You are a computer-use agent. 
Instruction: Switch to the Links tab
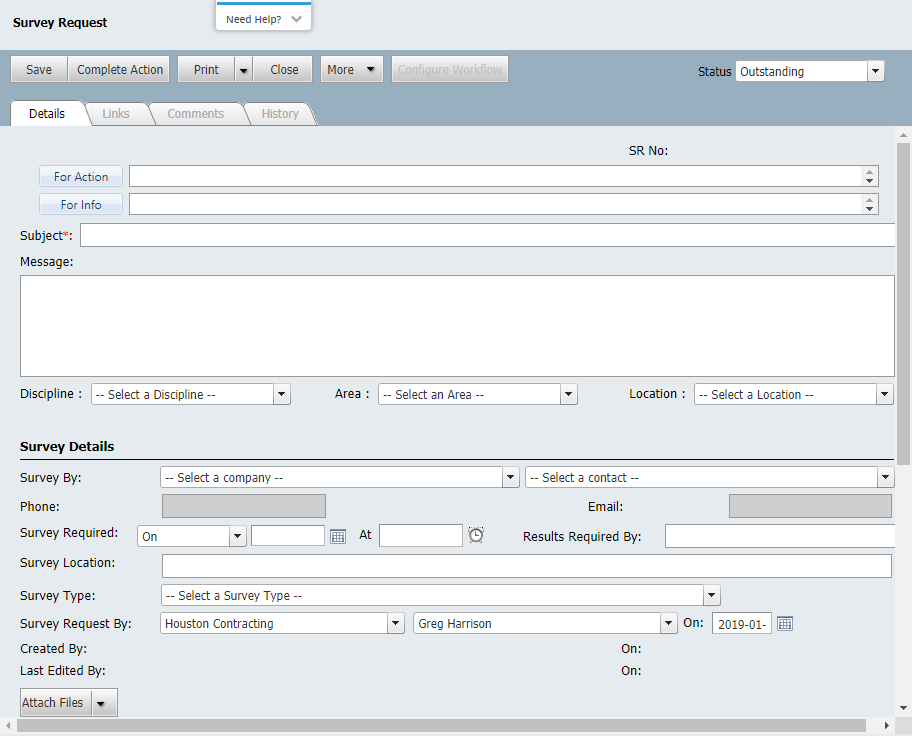(116, 113)
